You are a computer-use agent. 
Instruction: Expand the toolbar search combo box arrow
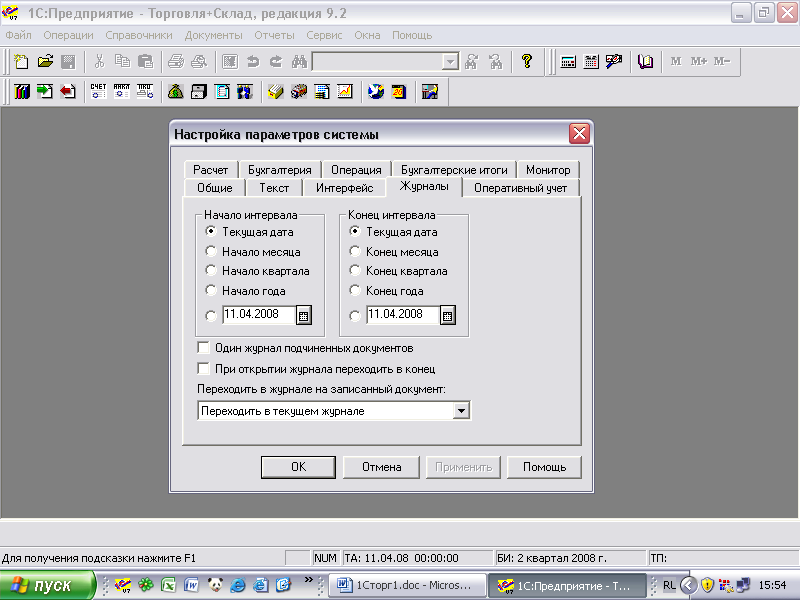pyautogui.click(x=450, y=62)
